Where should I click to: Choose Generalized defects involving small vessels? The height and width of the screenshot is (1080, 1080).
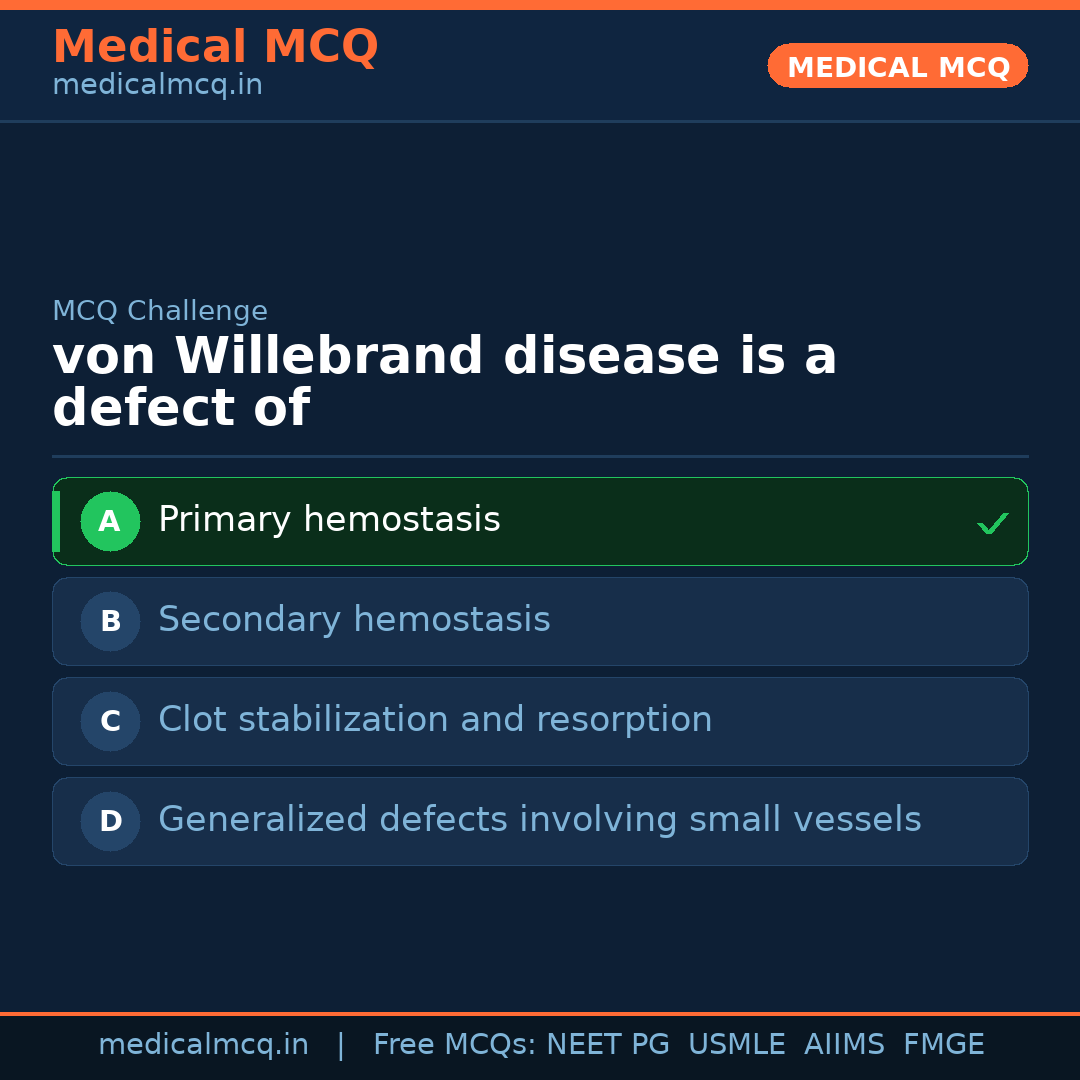539,820
